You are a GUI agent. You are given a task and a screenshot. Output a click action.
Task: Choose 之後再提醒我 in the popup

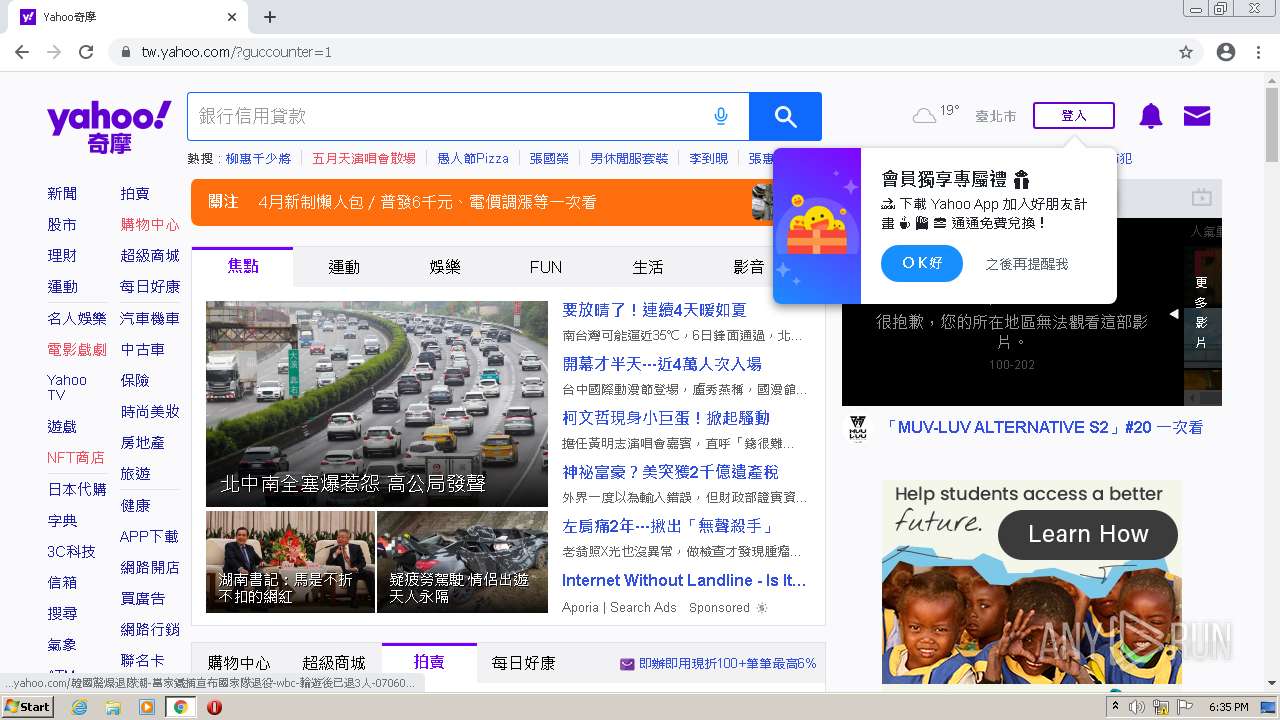pos(1027,264)
